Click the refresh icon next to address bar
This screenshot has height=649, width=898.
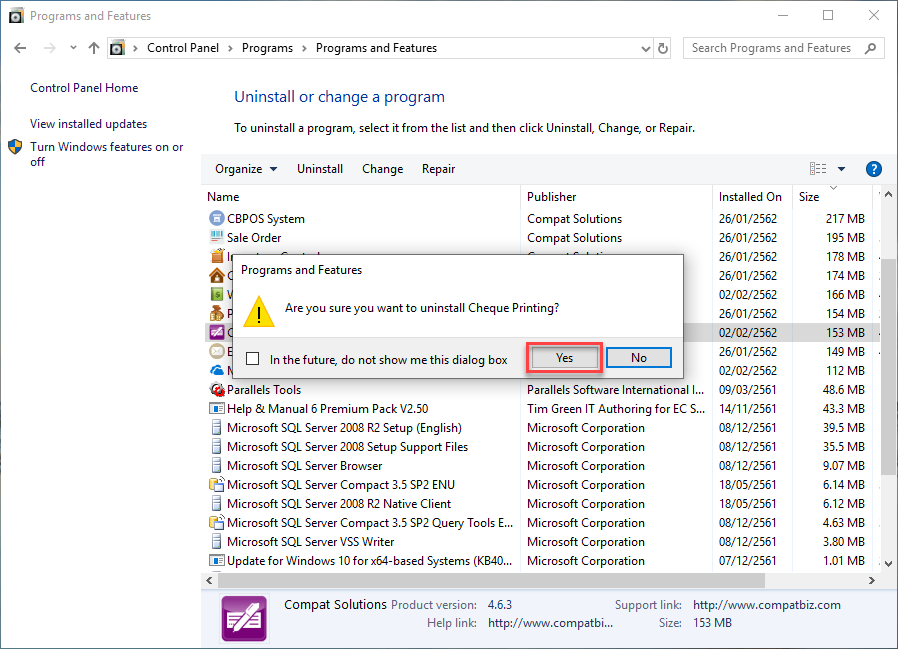(663, 48)
